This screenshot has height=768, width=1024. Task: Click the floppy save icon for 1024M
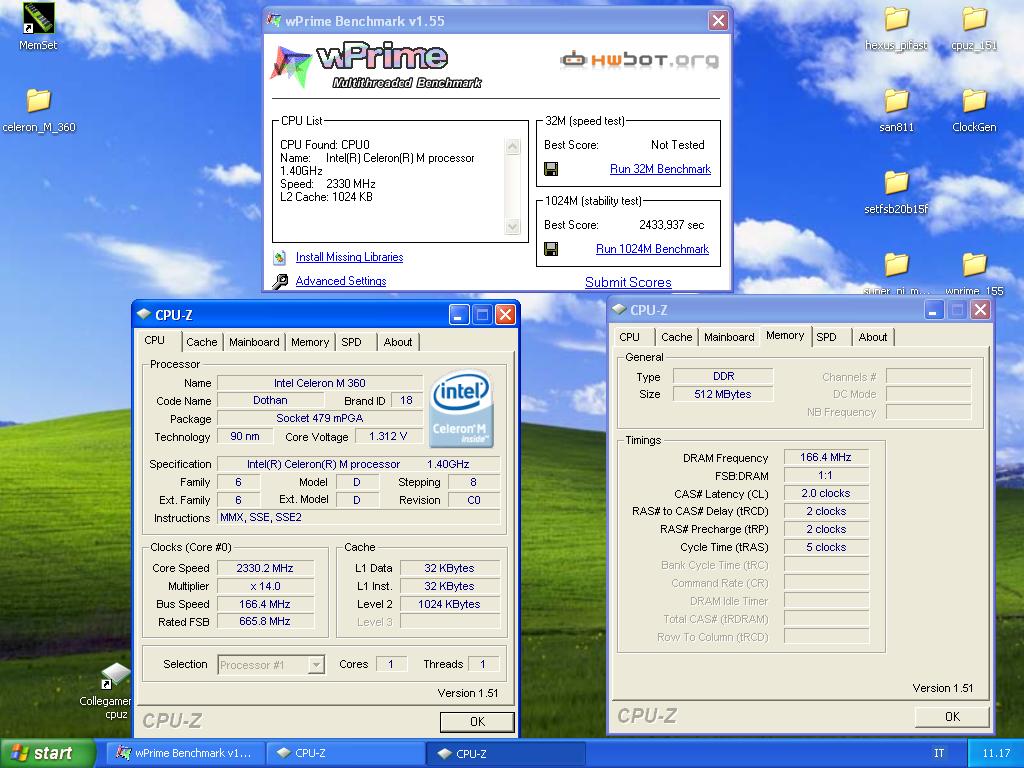(551, 249)
